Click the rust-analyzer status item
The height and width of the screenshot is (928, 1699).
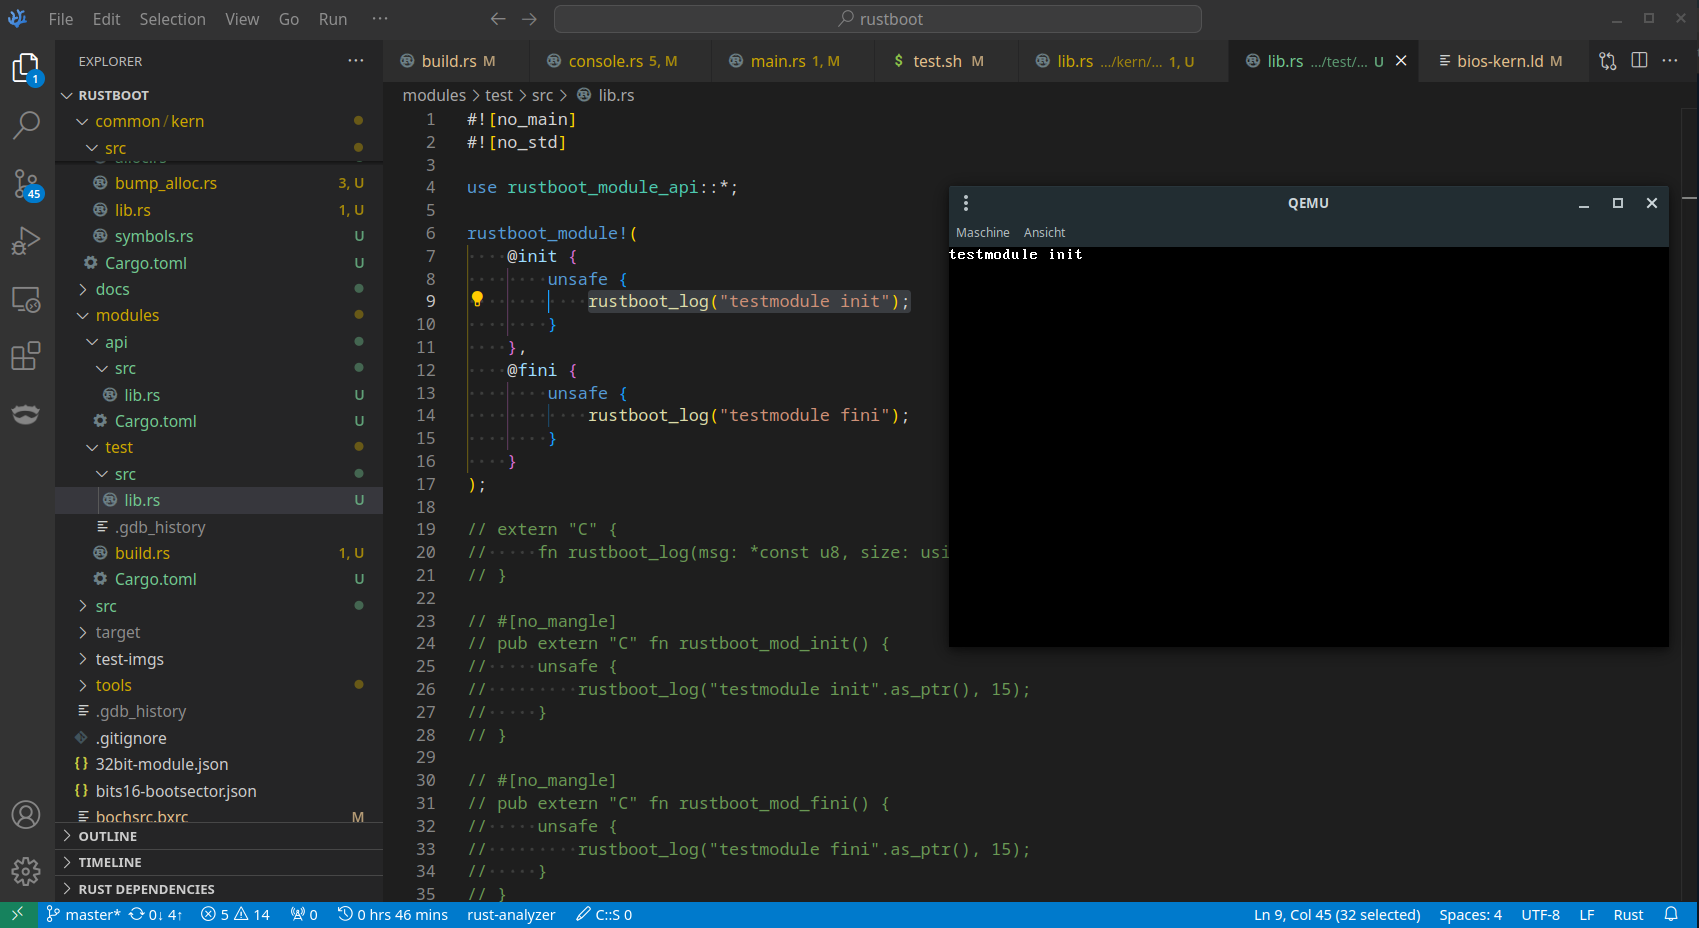pyautogui.click(x=511, y=914)
